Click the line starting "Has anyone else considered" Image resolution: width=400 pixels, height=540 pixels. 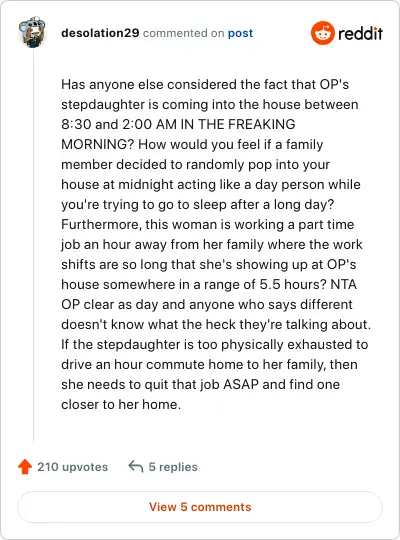coord(205,84)
